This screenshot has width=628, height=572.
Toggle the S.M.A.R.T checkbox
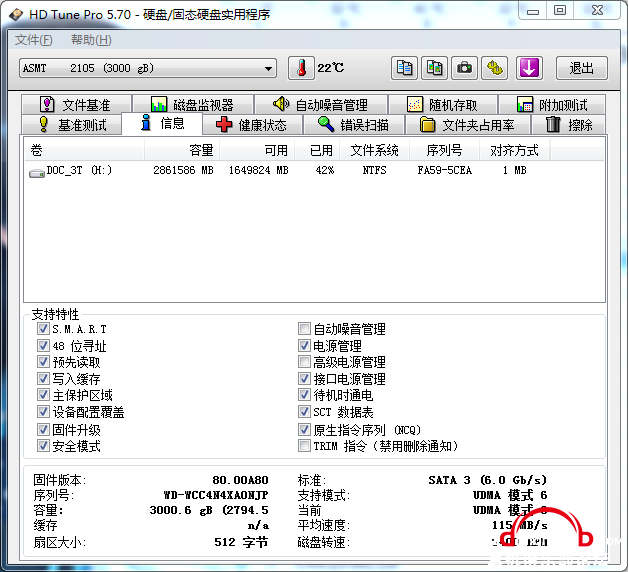pyautogui.click(x=43, y=329)
